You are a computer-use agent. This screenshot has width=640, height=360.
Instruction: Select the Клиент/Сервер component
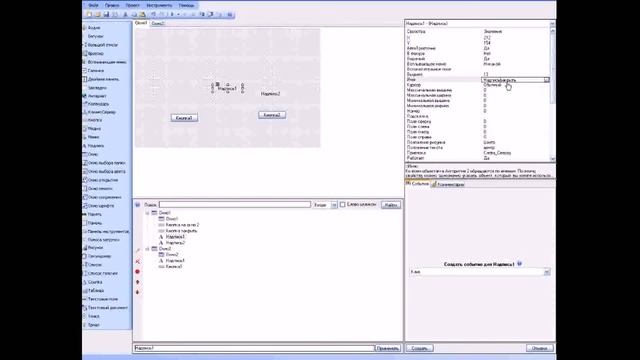coord(101,112)
